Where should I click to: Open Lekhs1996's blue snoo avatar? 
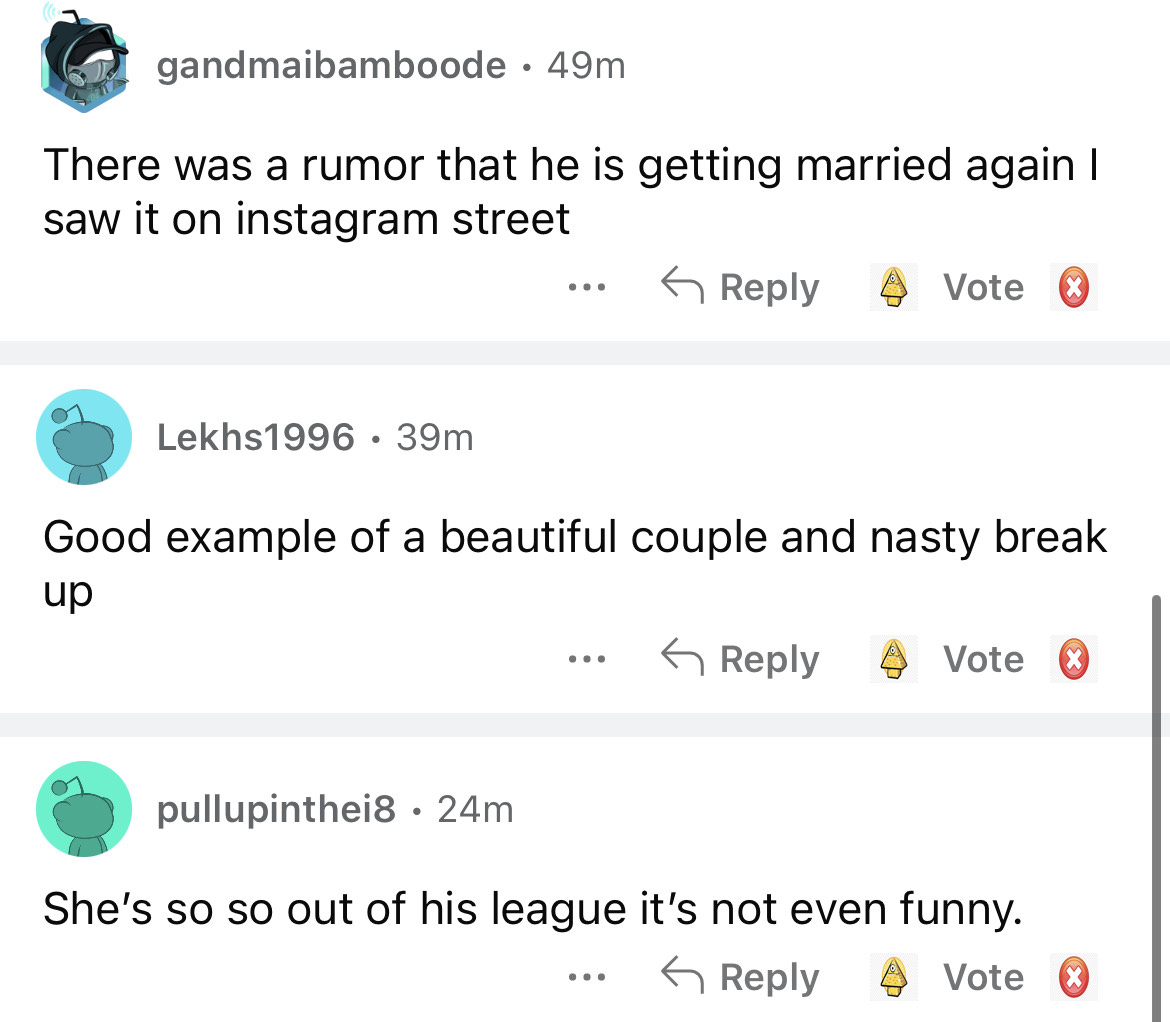click(x=84, y=437)
